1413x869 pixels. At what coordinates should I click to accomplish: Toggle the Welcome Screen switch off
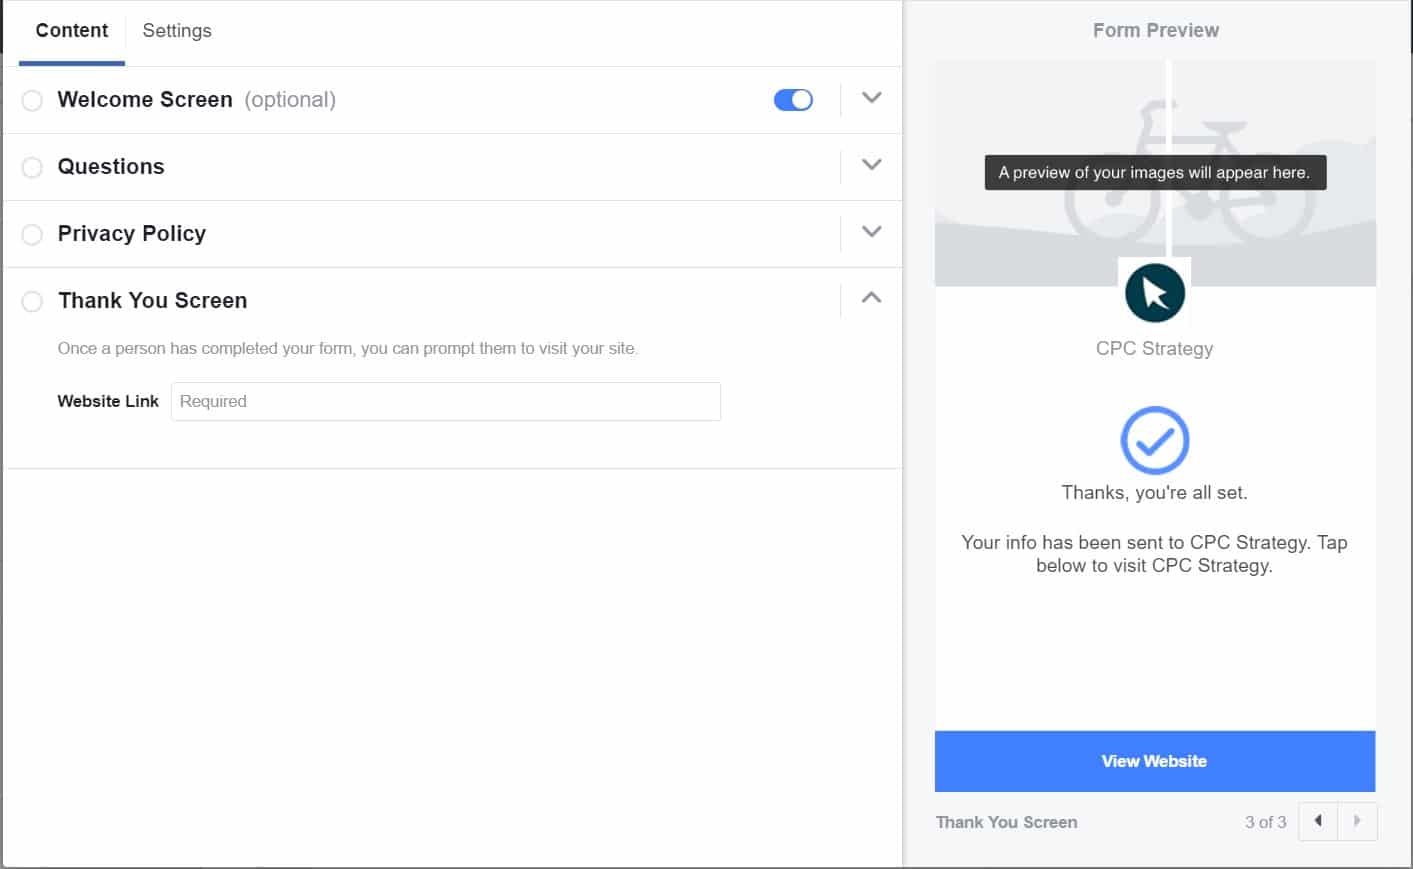(793, 100)
